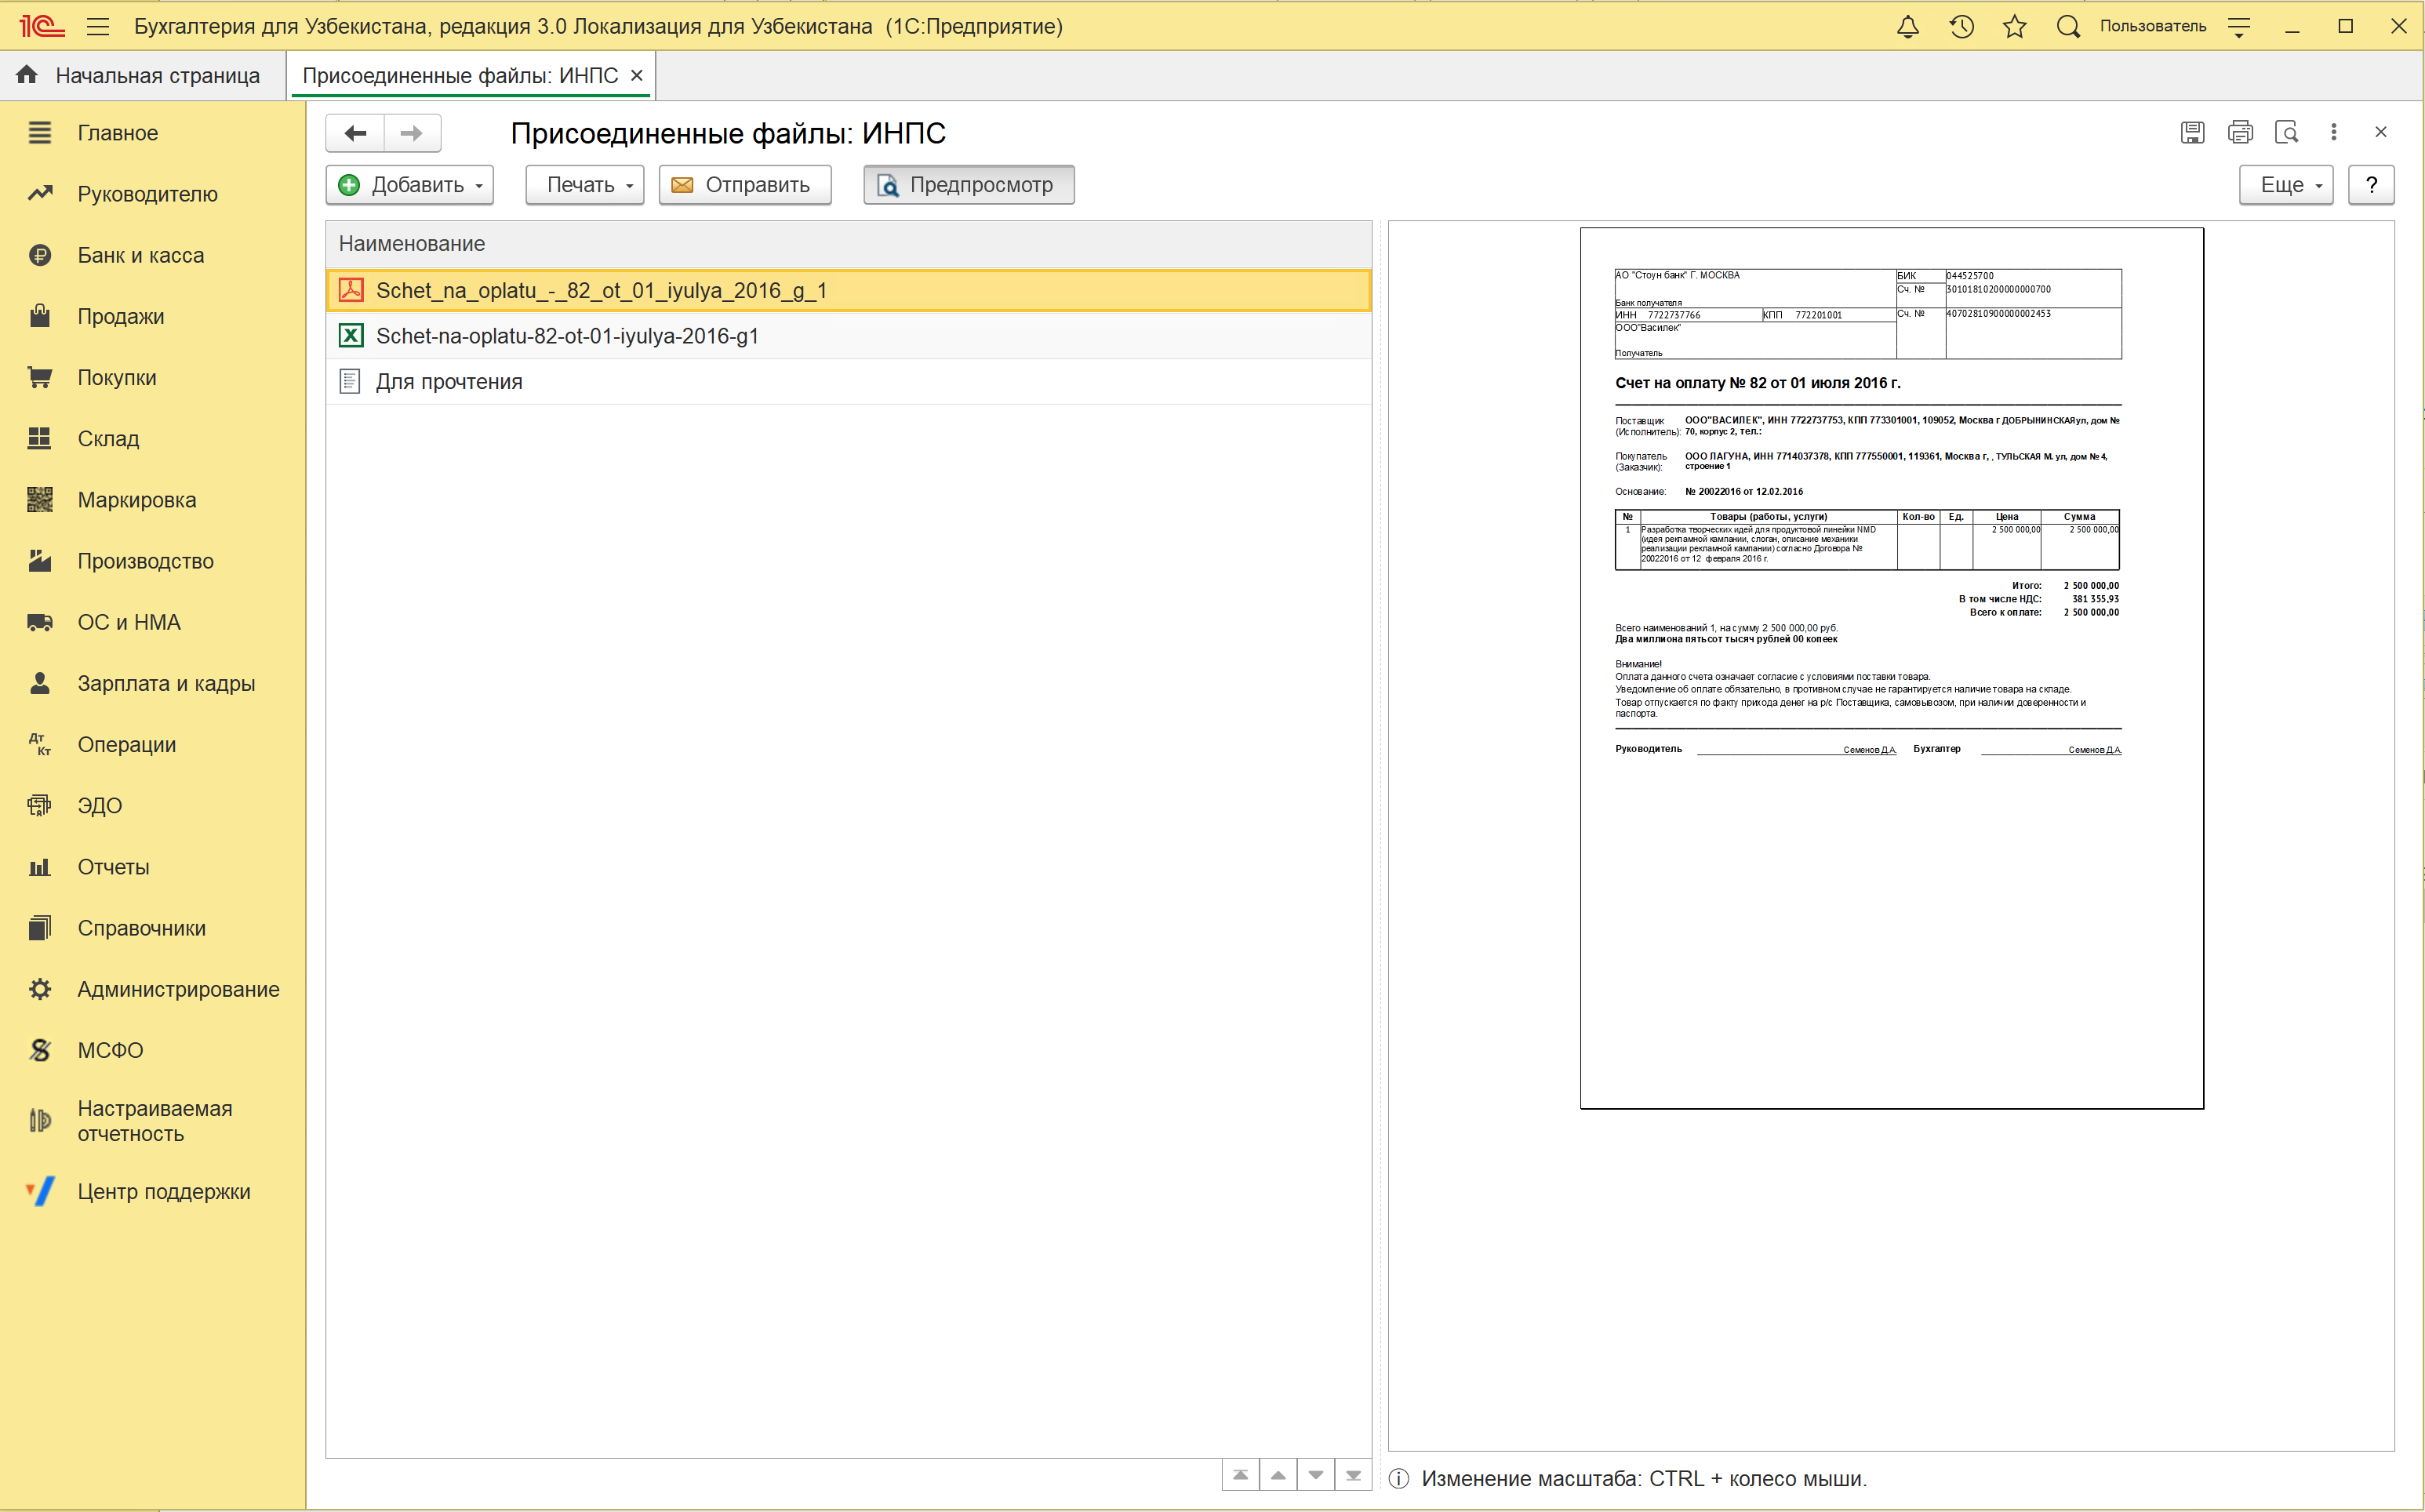Jump to first row with the list arrow
This screenshot has height=1512, width=2425.
[x=1241, y=1476]
